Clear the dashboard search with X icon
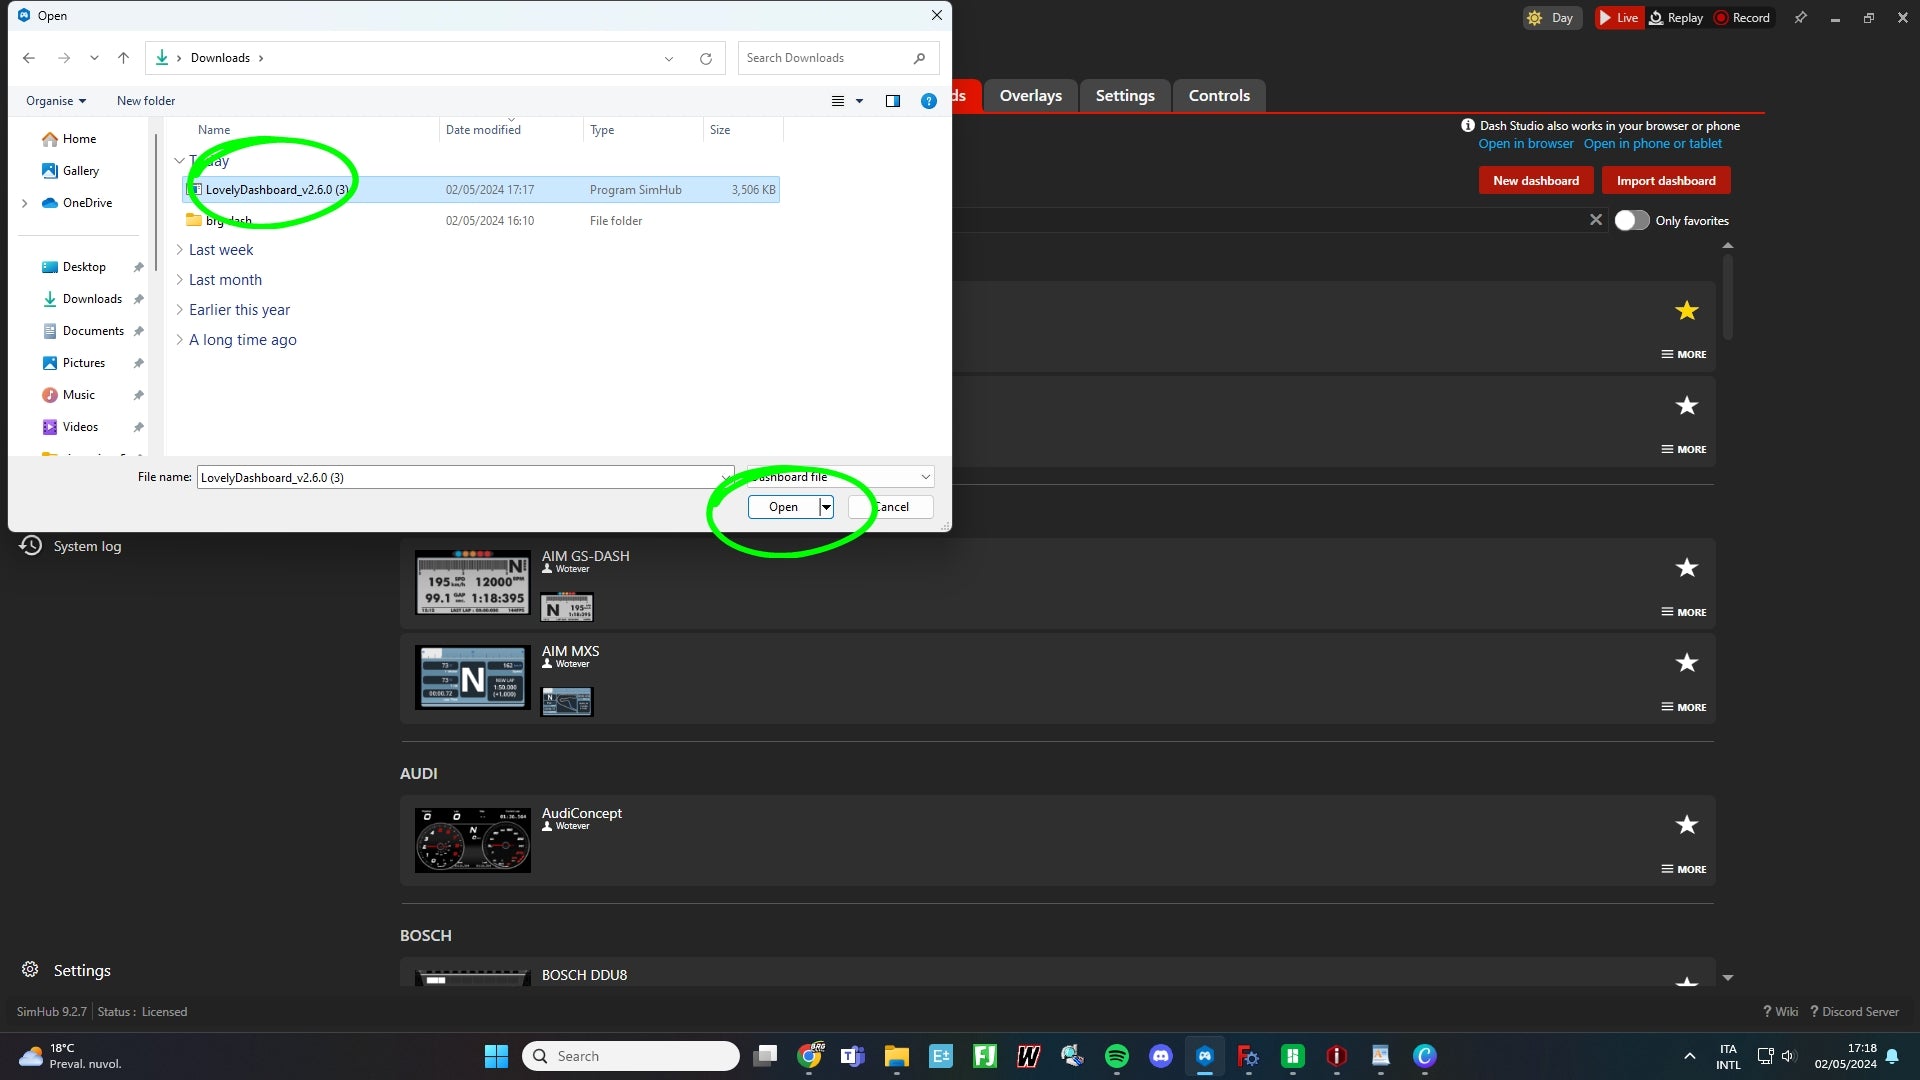The width and height of the screenshot is (1920, 1080). point(1596,220)
